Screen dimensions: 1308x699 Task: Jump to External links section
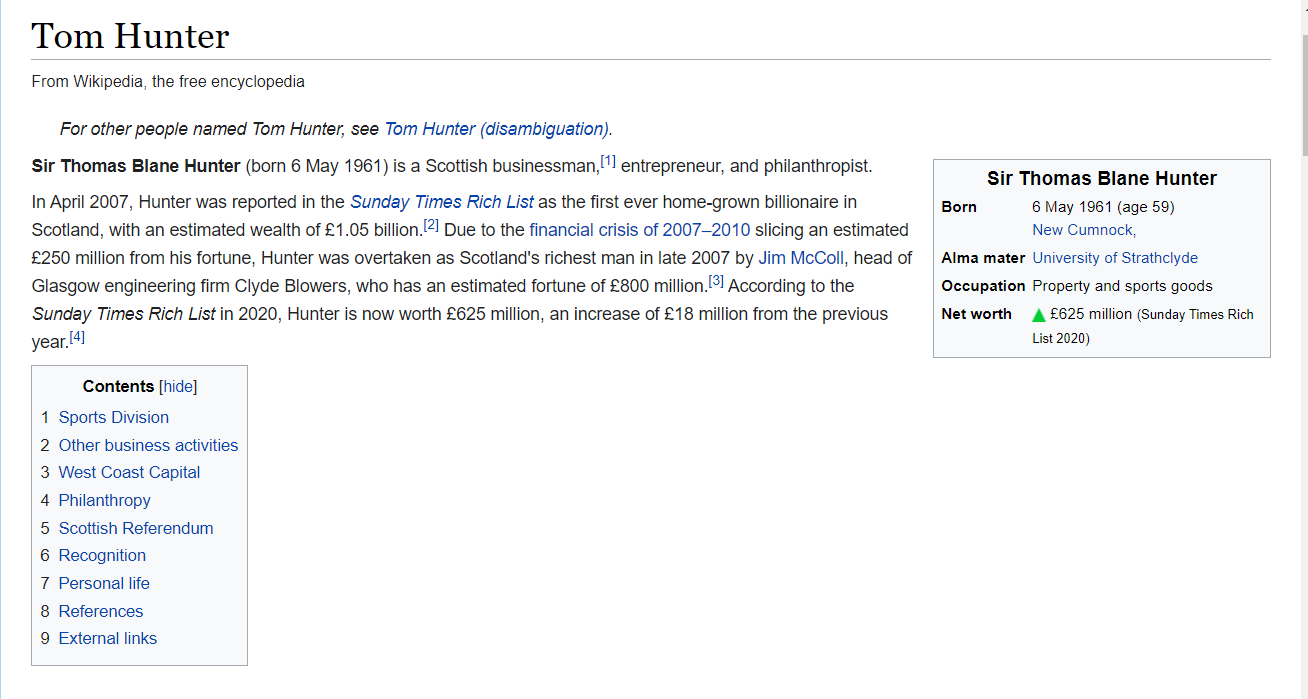[108, 639]
